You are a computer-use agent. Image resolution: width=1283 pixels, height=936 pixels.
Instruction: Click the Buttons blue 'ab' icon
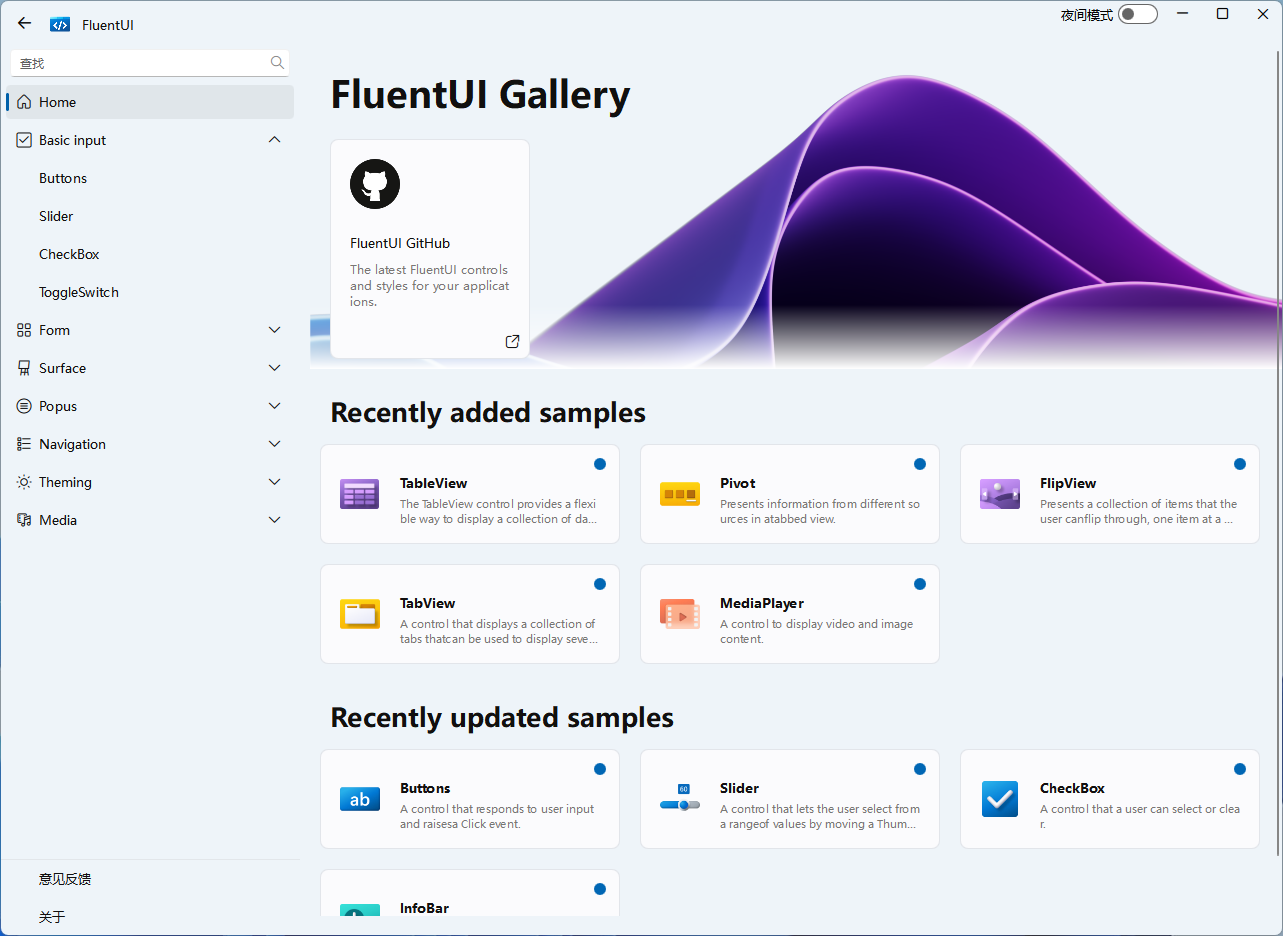(x=360, y=799)
